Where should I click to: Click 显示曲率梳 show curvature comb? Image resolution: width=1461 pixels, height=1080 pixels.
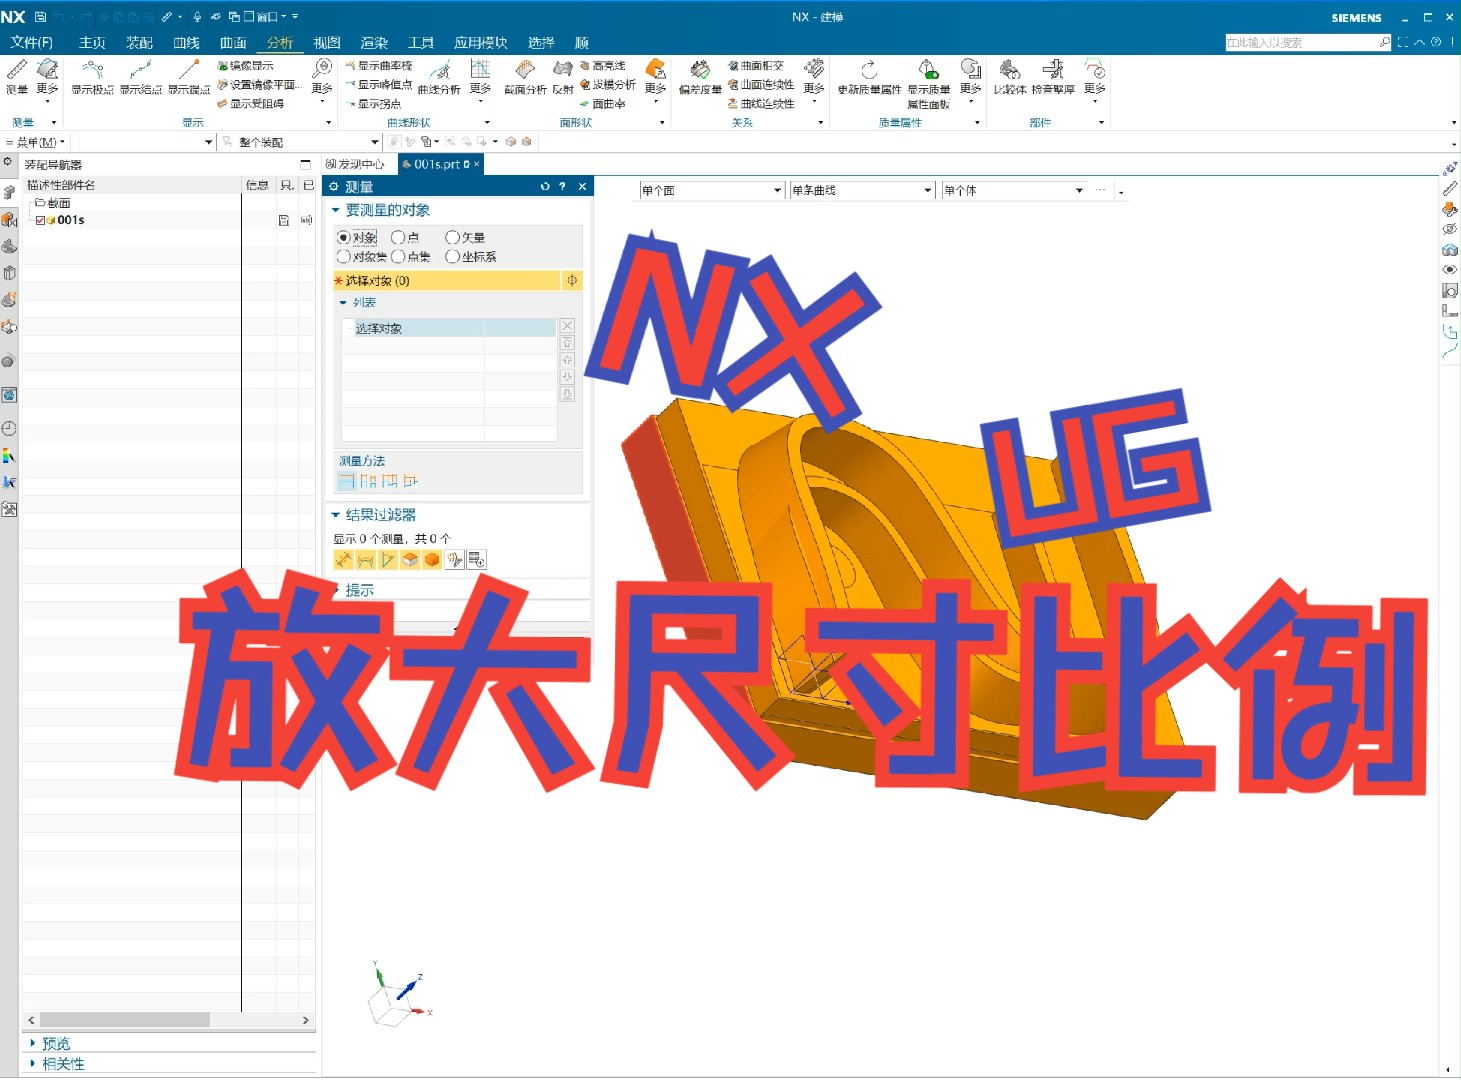pyautogui.click(x=379, y=65)
